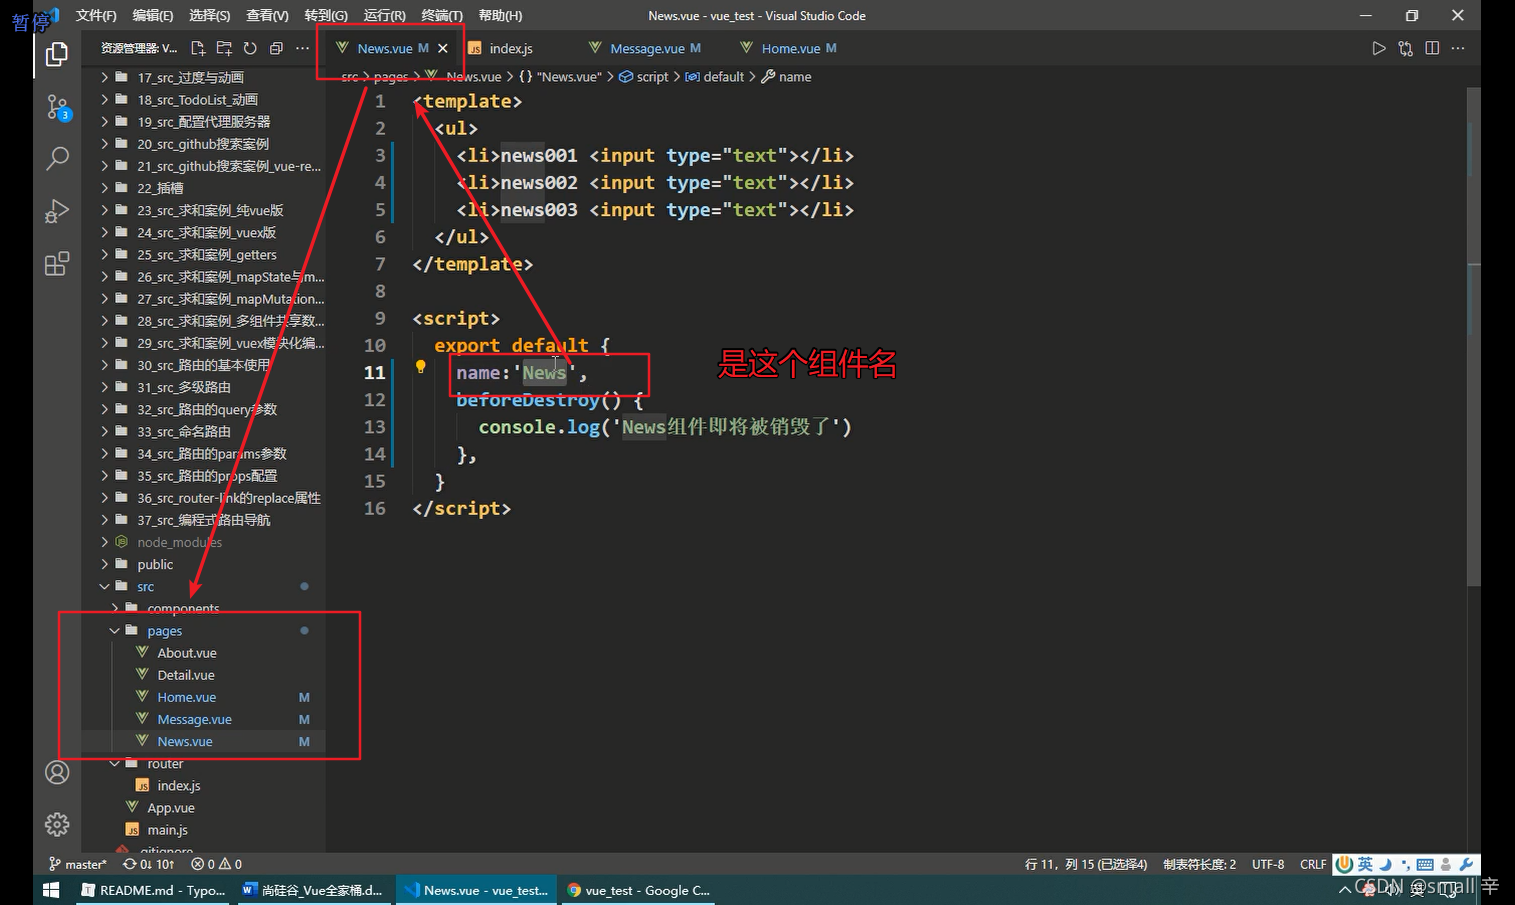Screen dimensions: 1515x905
Task: Open the Extensions view
Action: click(57, 263)
